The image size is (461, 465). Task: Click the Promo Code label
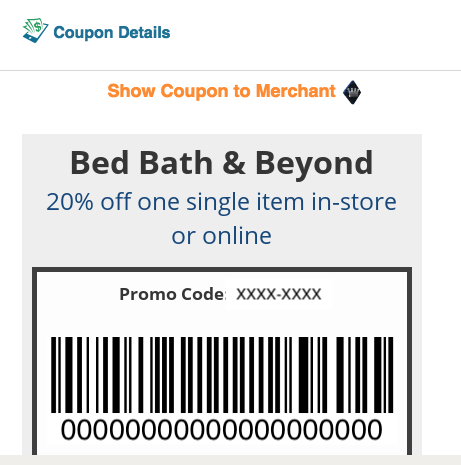(x=172, y=294)
